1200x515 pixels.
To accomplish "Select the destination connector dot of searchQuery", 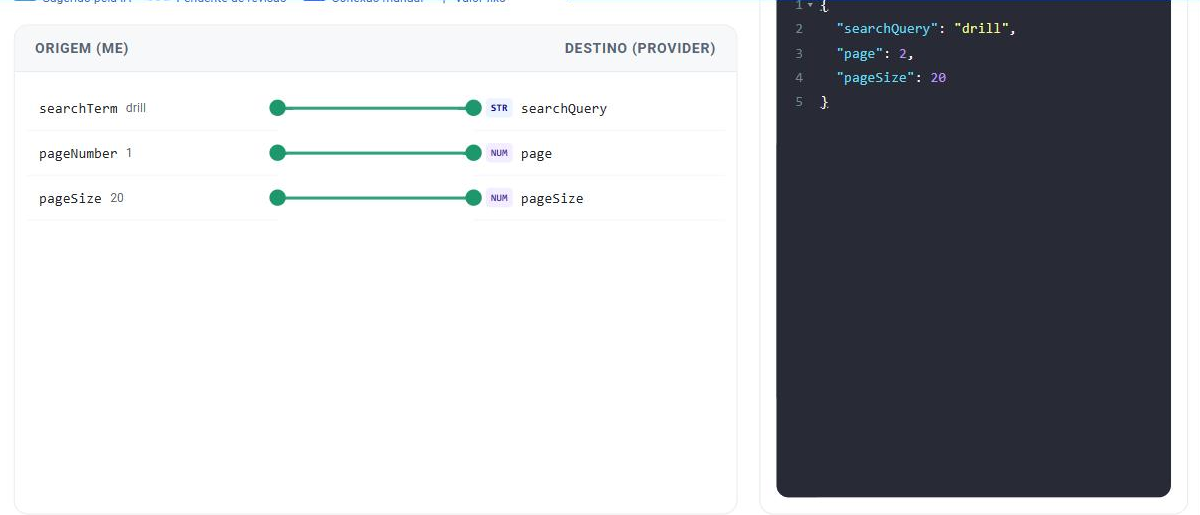I will click(x=474, y=108).
